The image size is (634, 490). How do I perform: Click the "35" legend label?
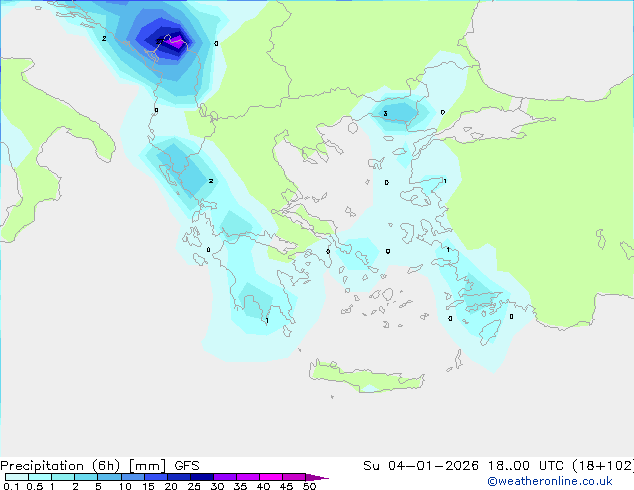click(240, 486)
